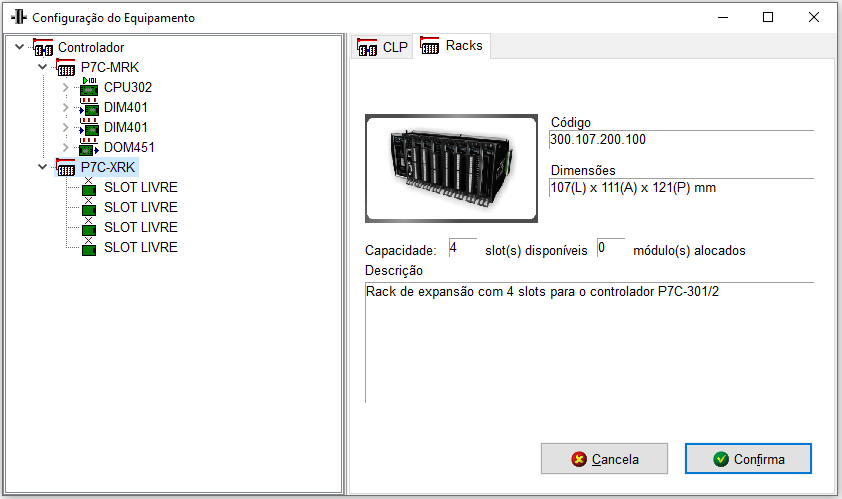Viewport: 842px width, 499px height.
Task: Click the Dimensões field value
Action: click(681, 188)
